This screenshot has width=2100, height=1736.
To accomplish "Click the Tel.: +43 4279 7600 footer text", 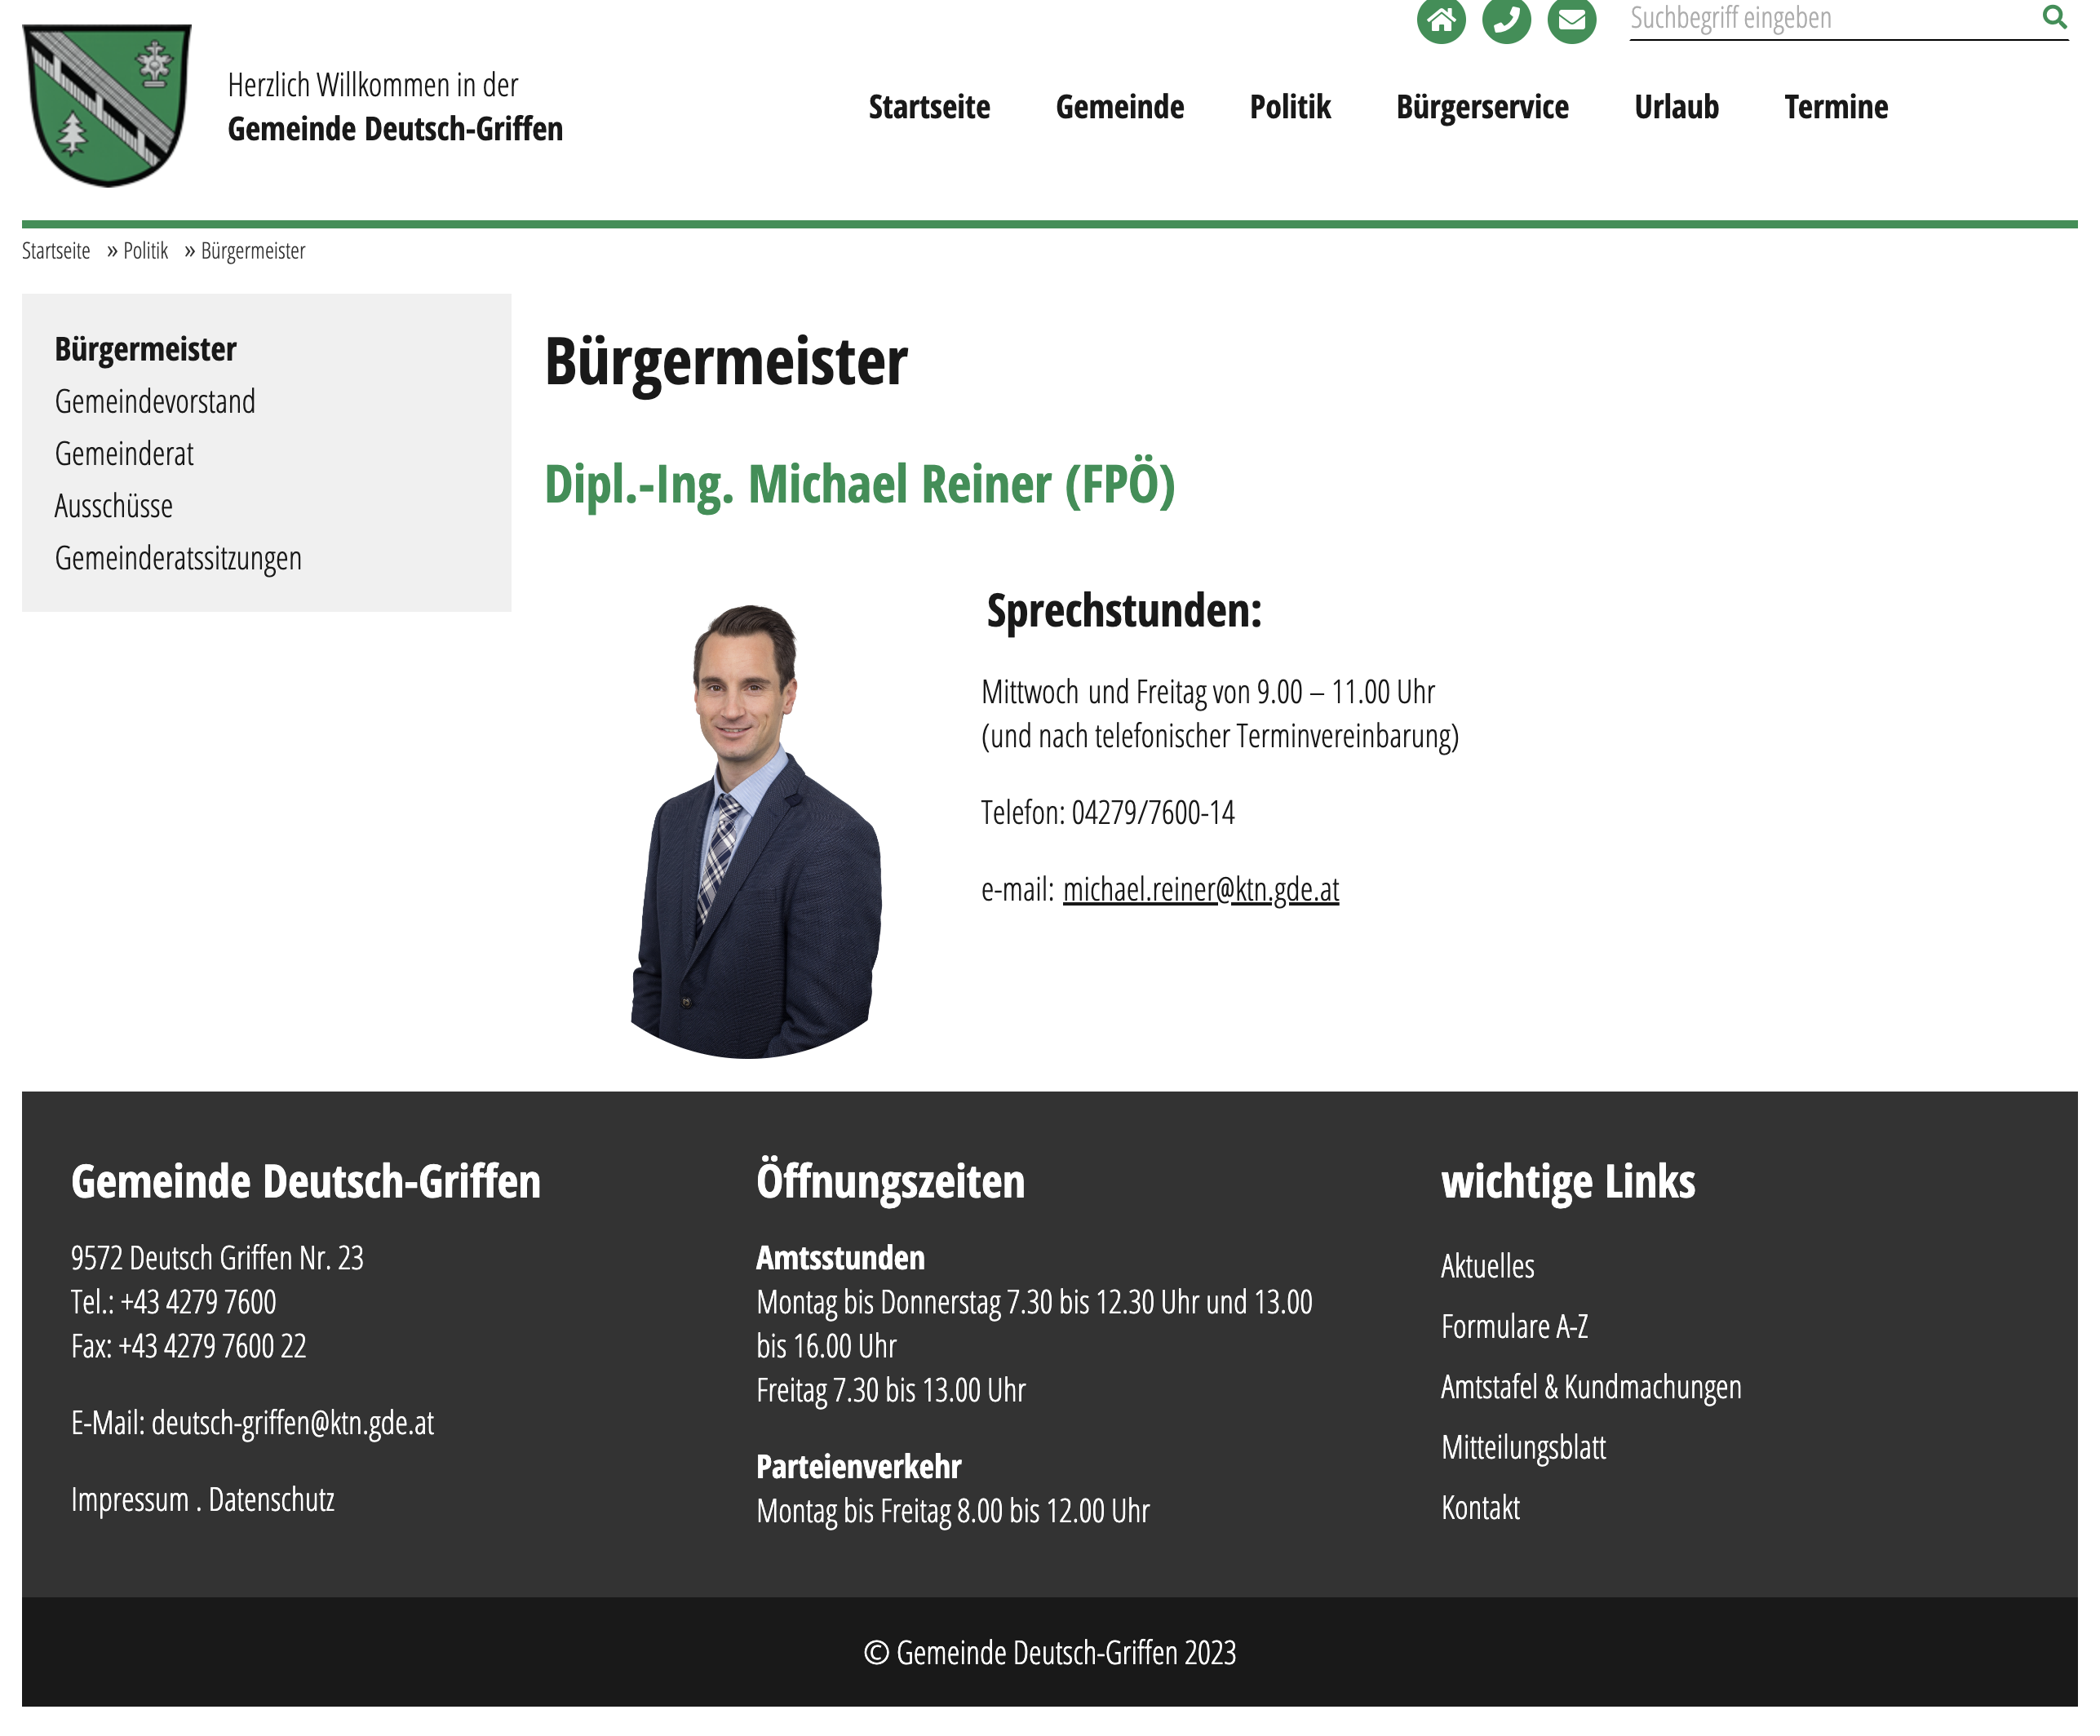I will click(x=173, y=1302).
